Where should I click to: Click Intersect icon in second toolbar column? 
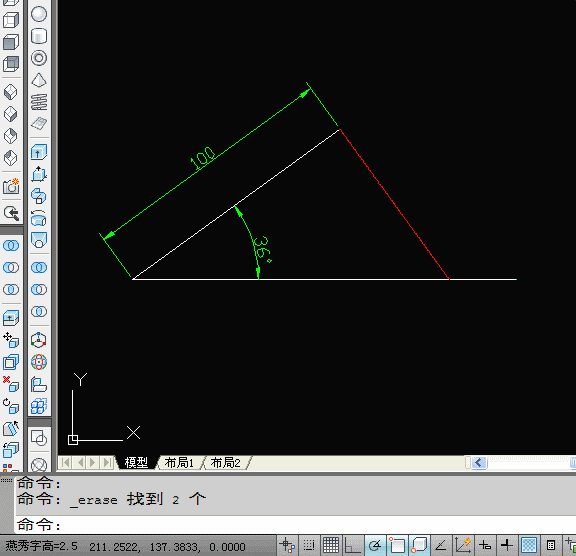coord(39,311)
